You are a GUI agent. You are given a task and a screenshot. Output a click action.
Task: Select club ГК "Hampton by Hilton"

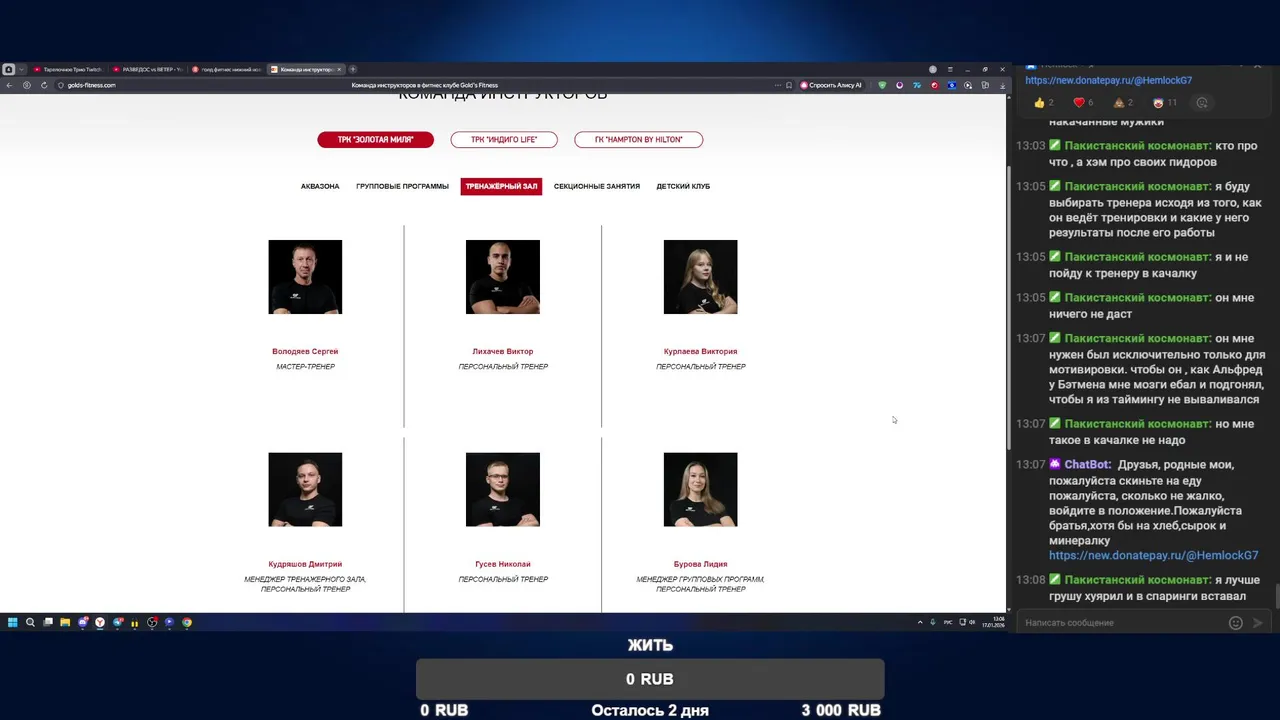coord(638,140)
